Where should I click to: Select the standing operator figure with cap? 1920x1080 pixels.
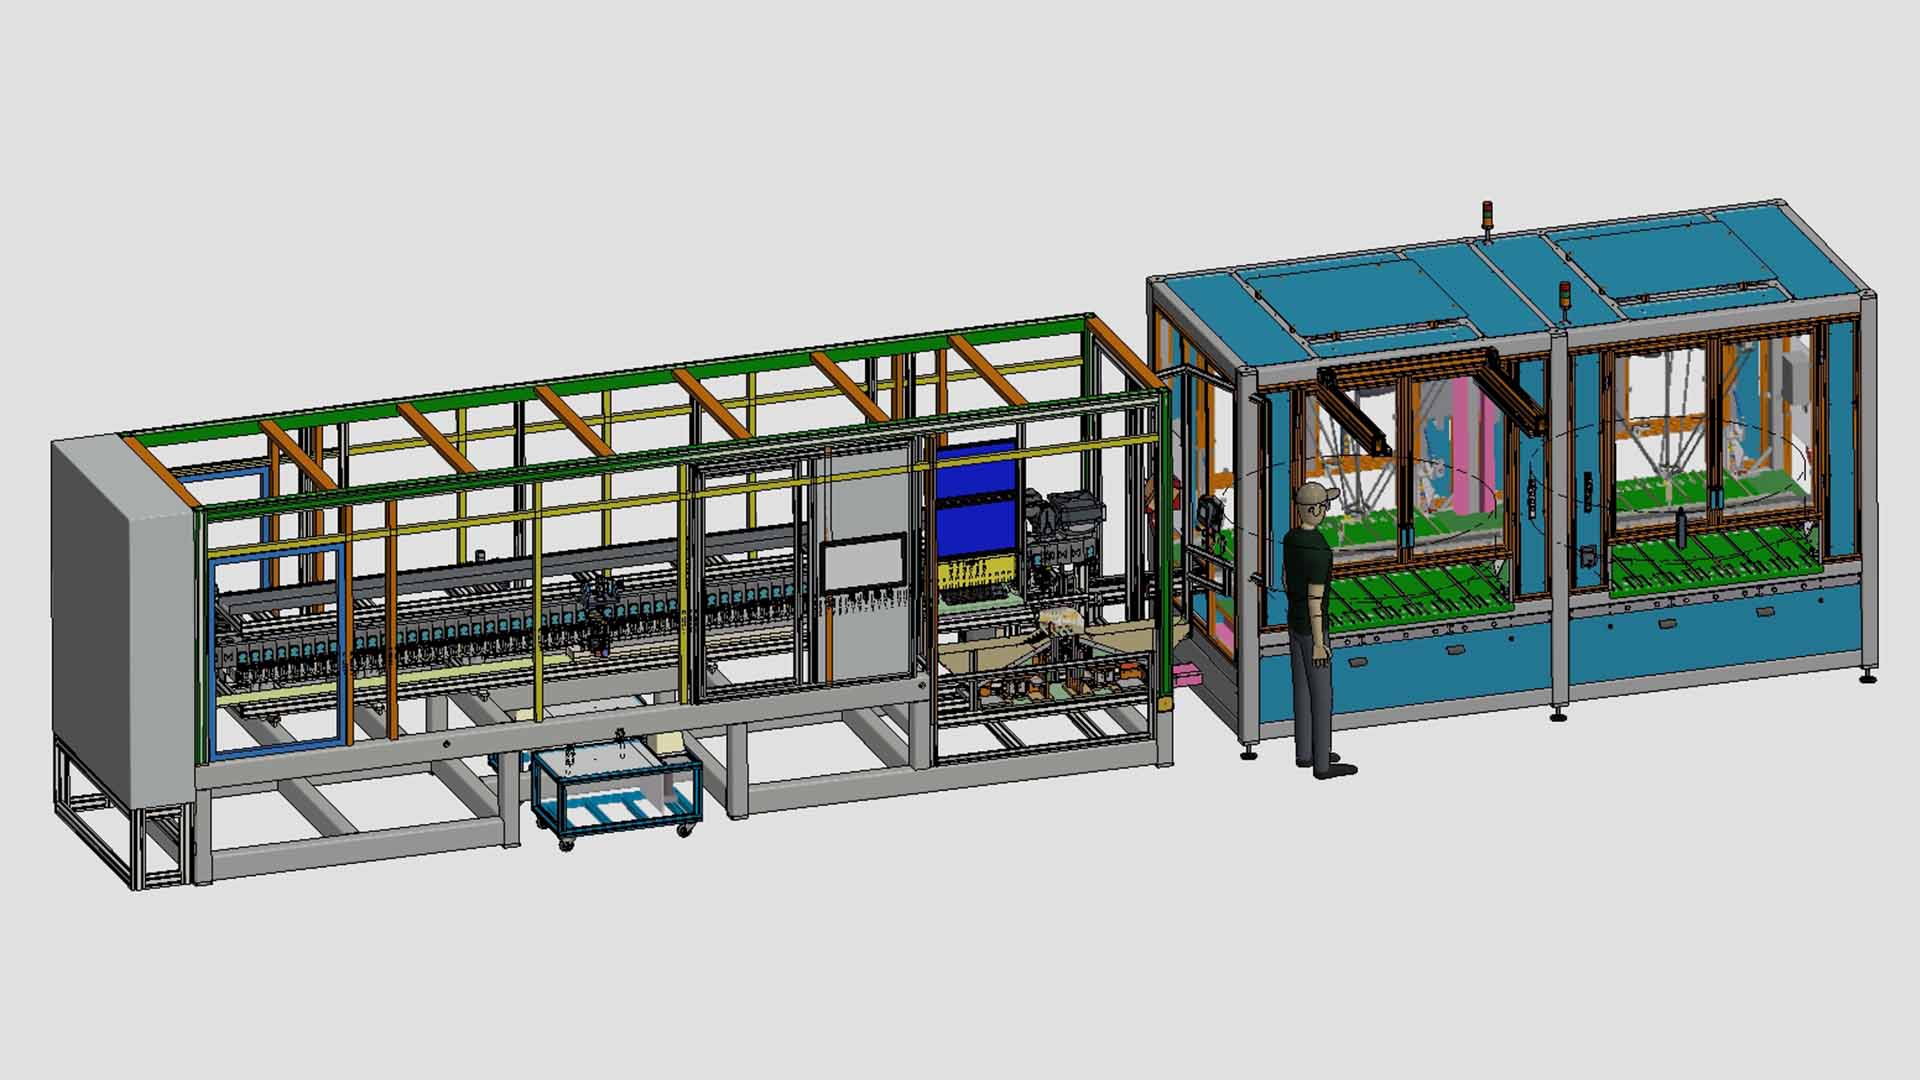click(1316, 630)
